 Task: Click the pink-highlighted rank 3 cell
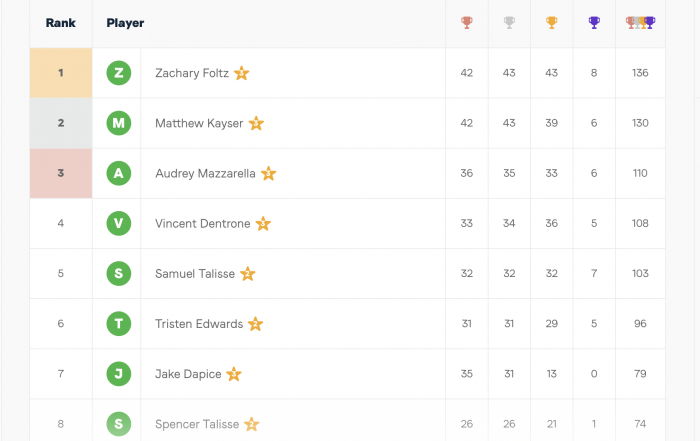pos(61,173)
